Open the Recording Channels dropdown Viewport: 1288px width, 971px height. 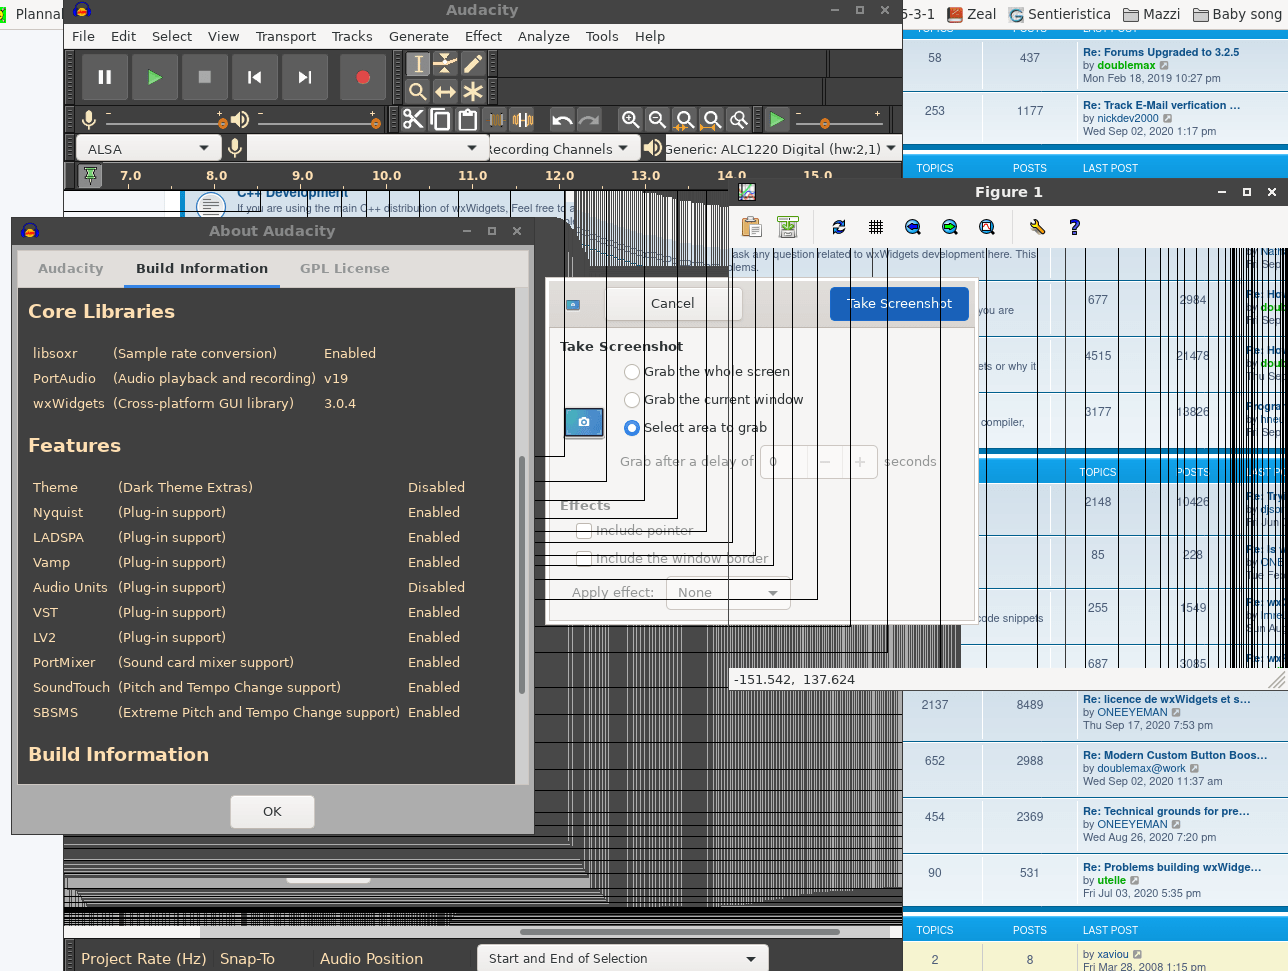[x=562, y=149]
